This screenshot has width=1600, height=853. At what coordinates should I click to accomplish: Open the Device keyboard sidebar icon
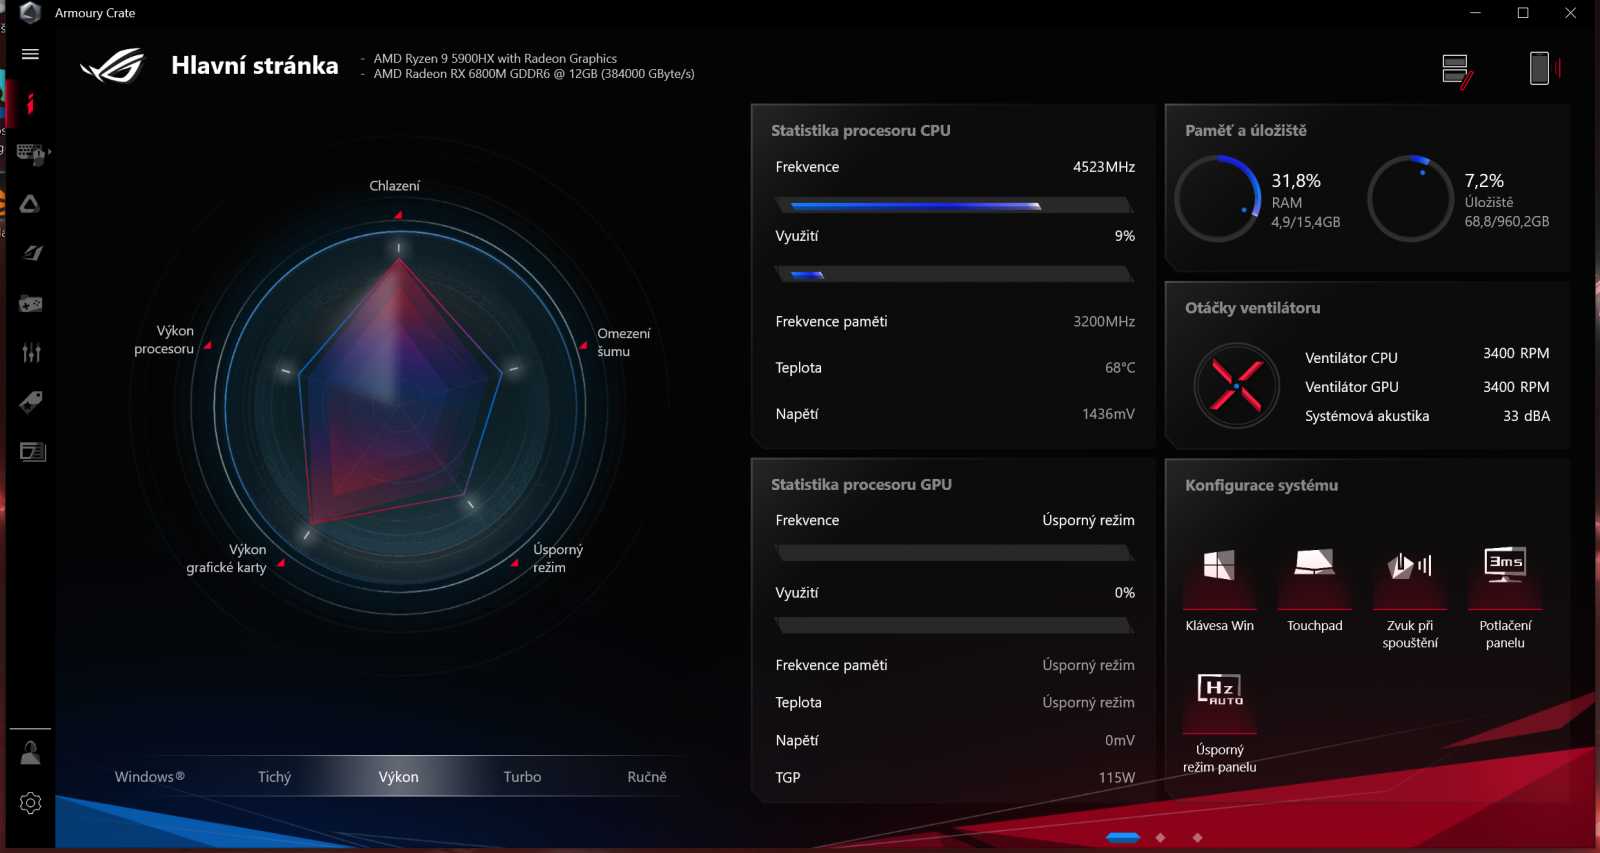point(31,154)
